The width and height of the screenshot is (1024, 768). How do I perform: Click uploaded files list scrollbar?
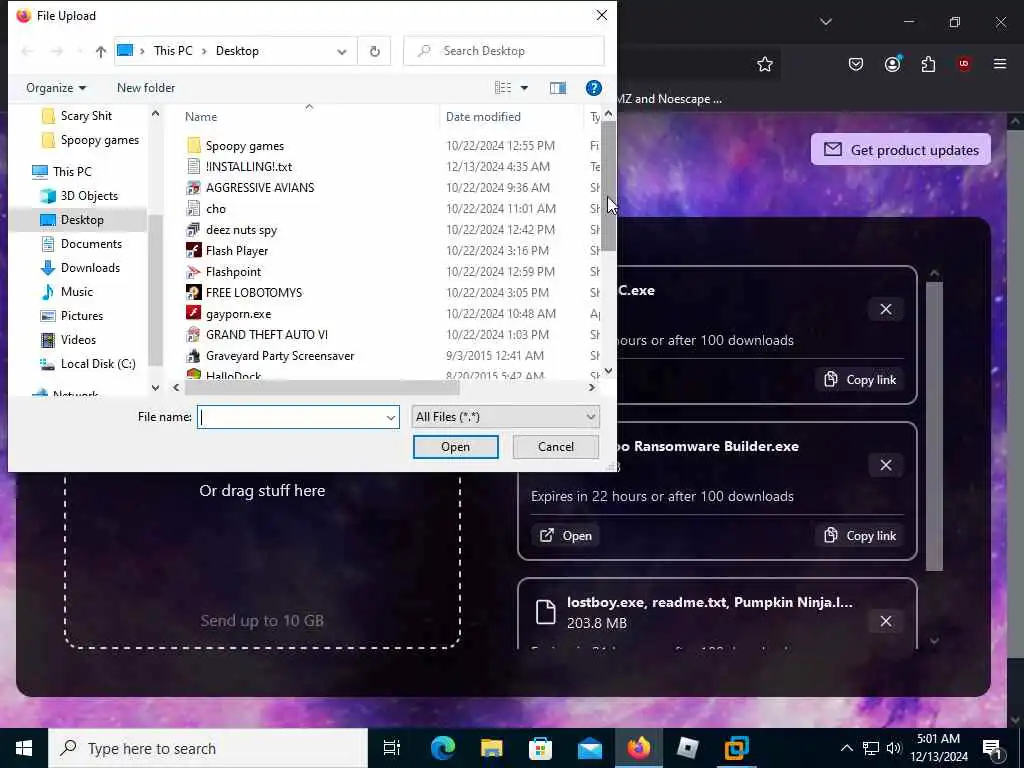point(935,426)
